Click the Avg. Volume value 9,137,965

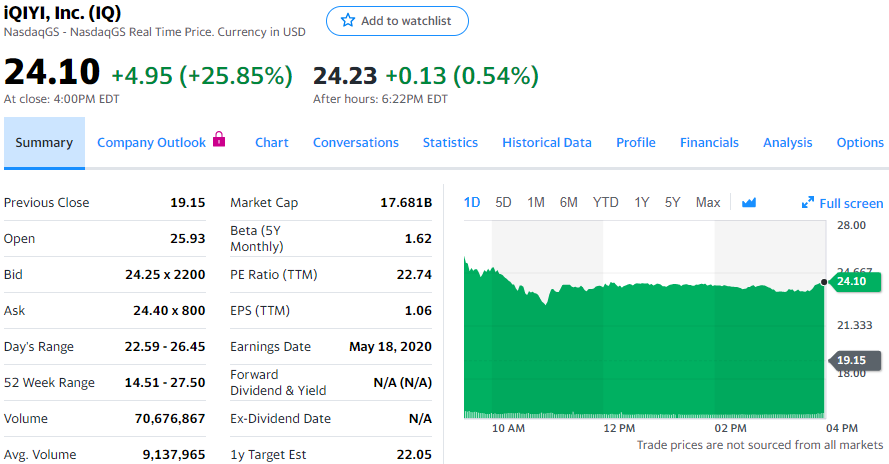click(173, 454)
